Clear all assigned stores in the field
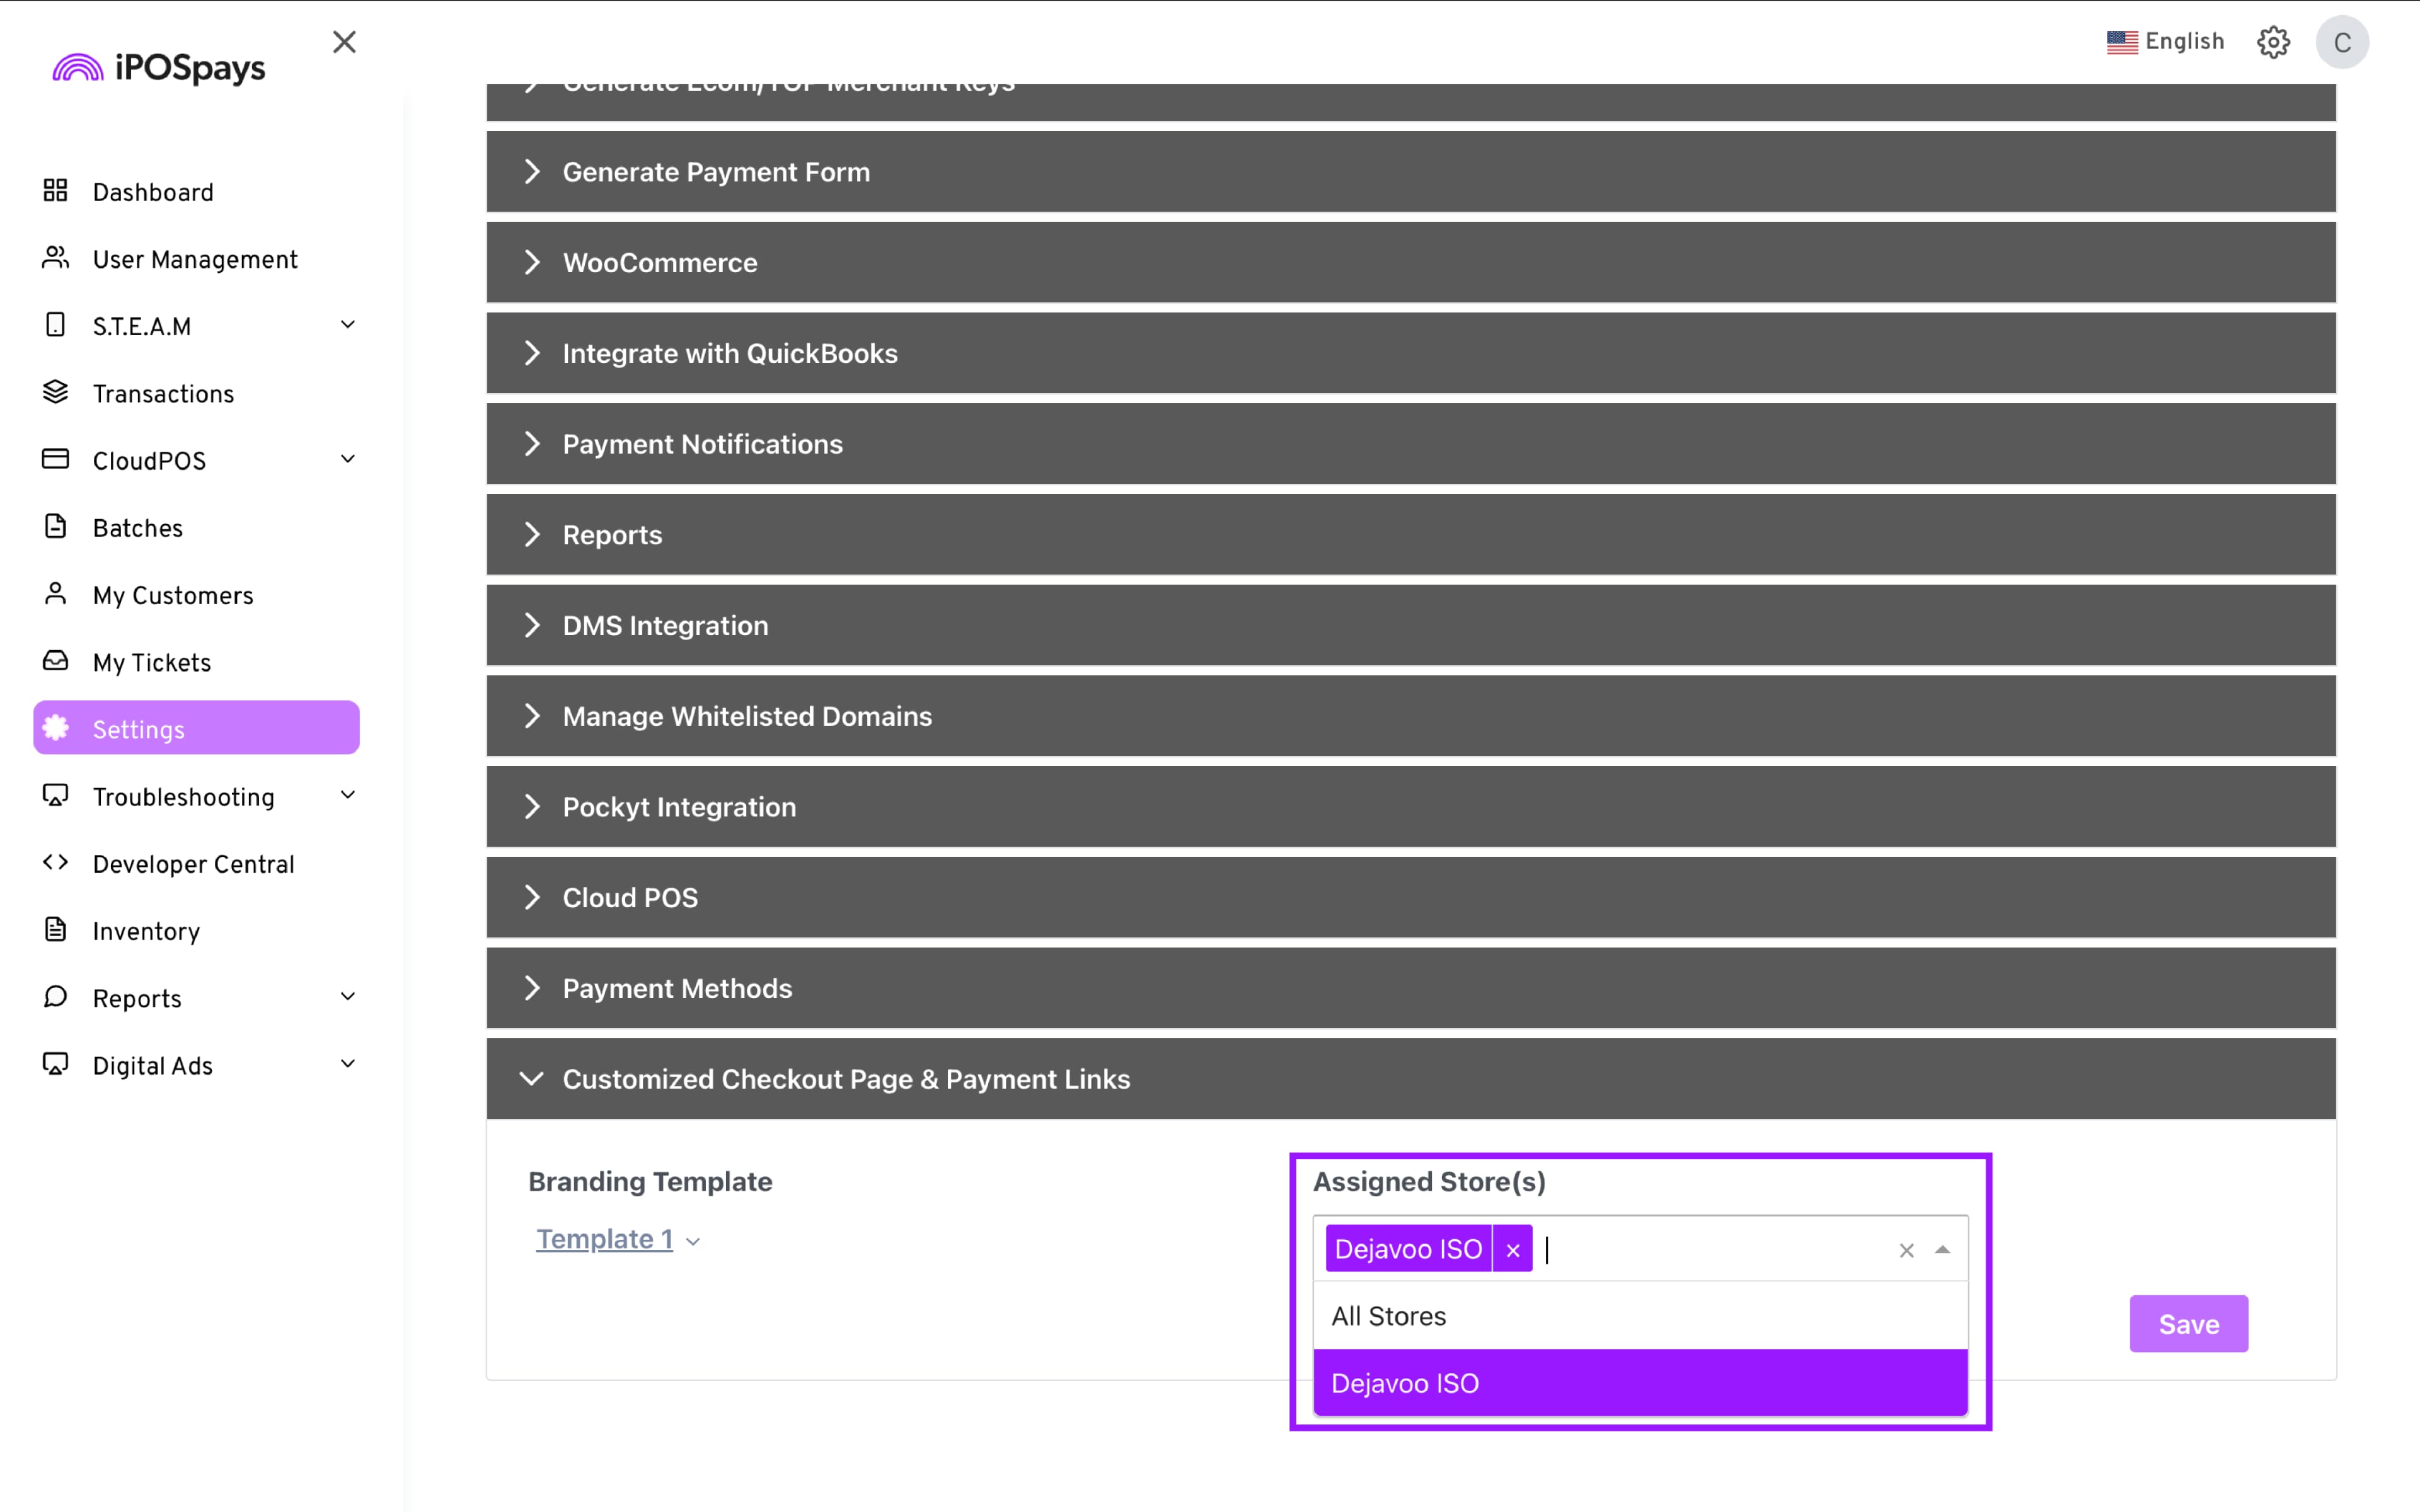Screen dimensions: 2420x1512 [1907, 1251]
